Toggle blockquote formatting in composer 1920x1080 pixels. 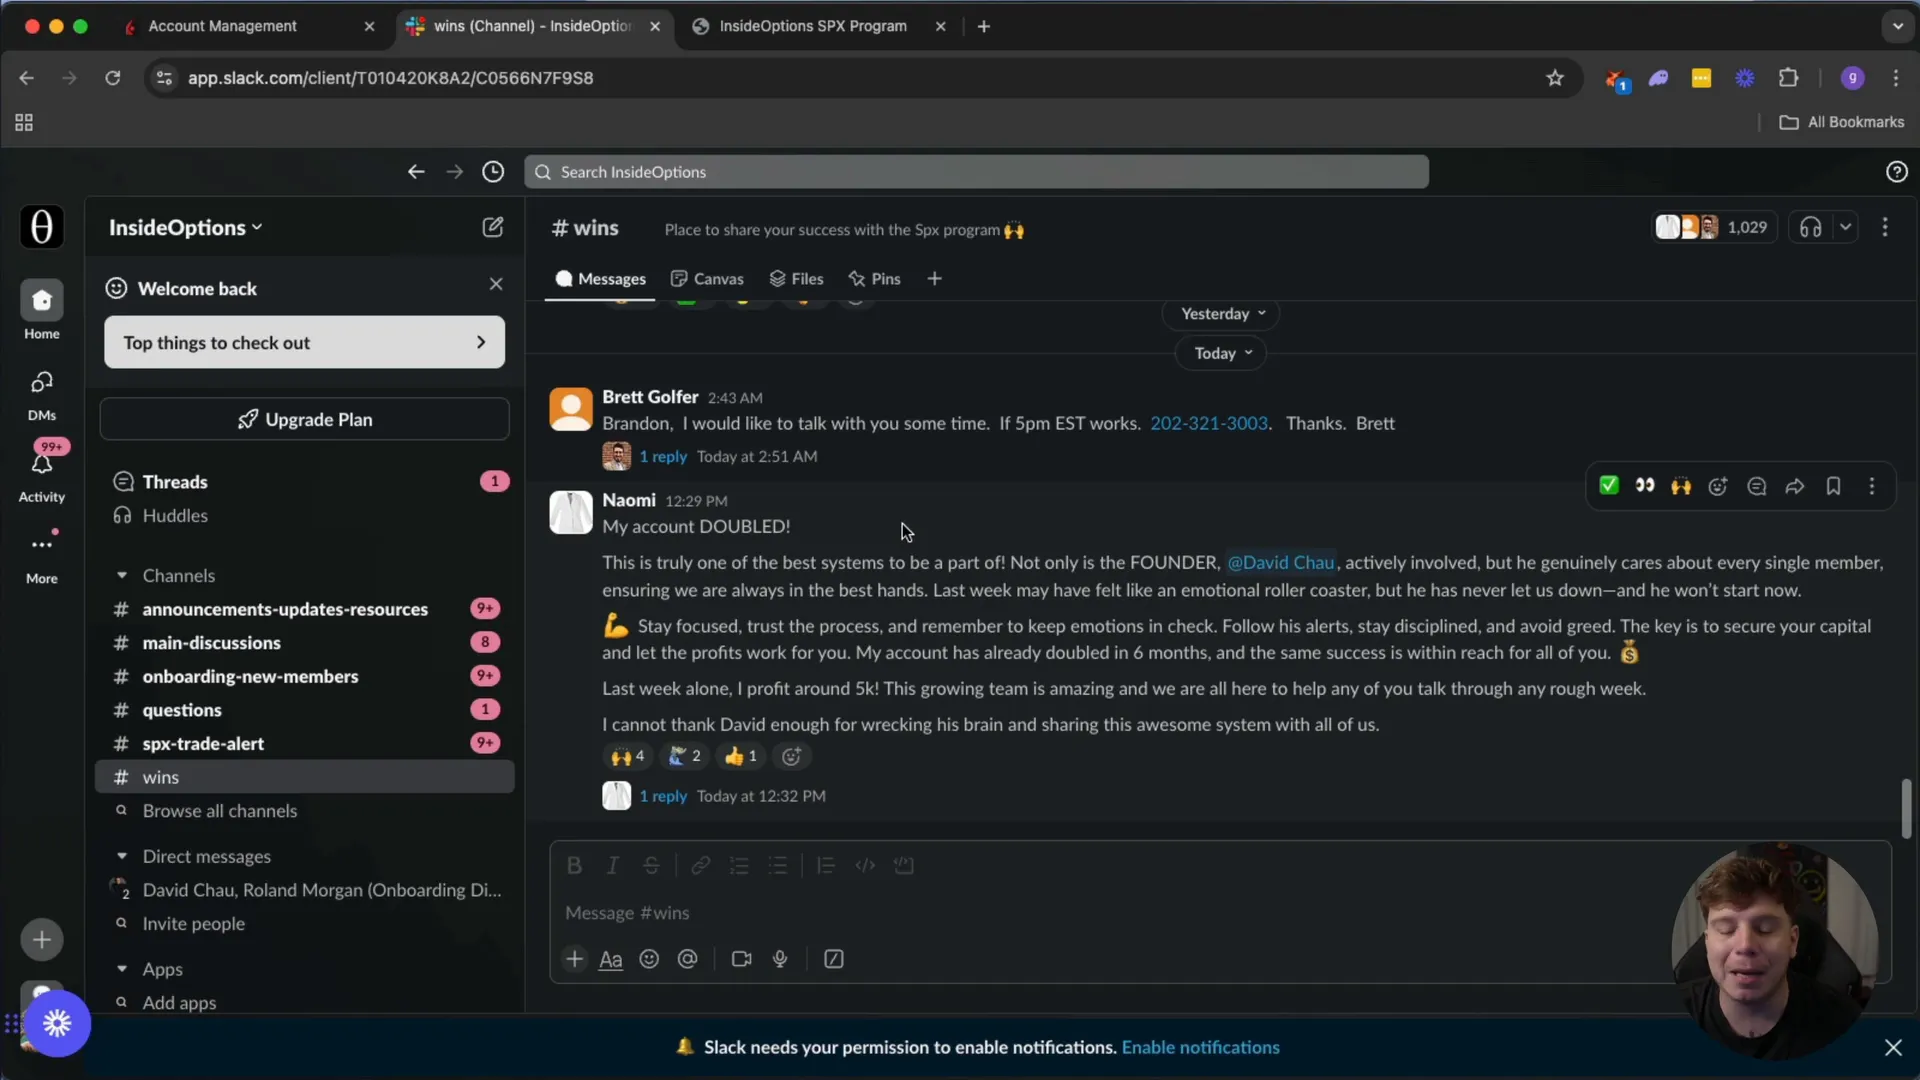pos(825,866)
